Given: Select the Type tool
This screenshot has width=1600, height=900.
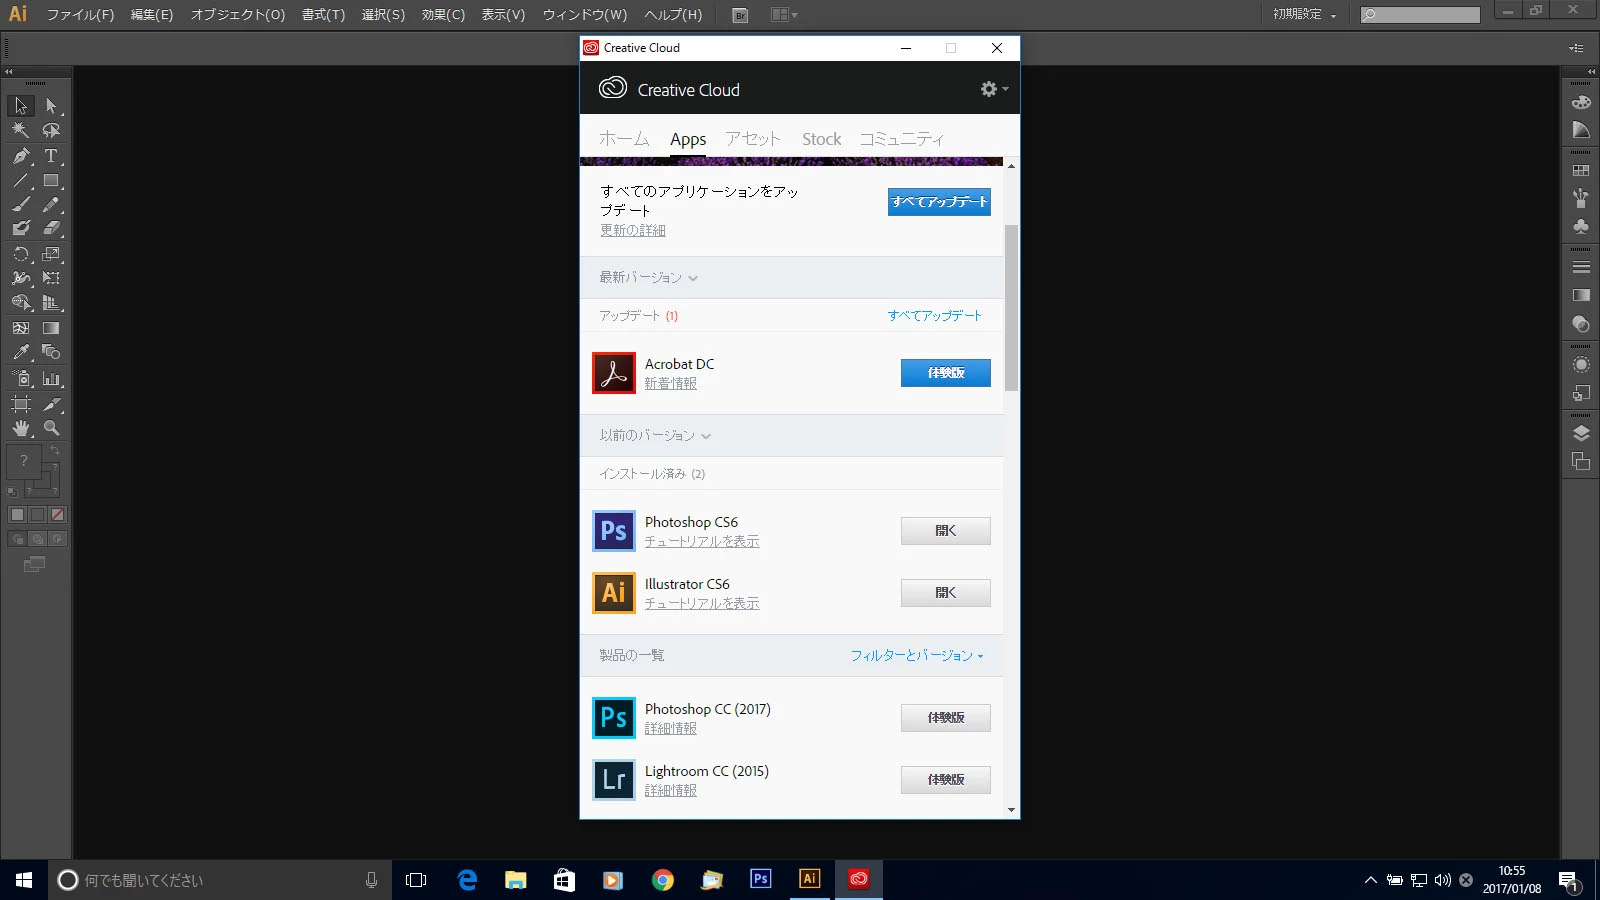Looking at the screenshot, I should click(51, 156).
